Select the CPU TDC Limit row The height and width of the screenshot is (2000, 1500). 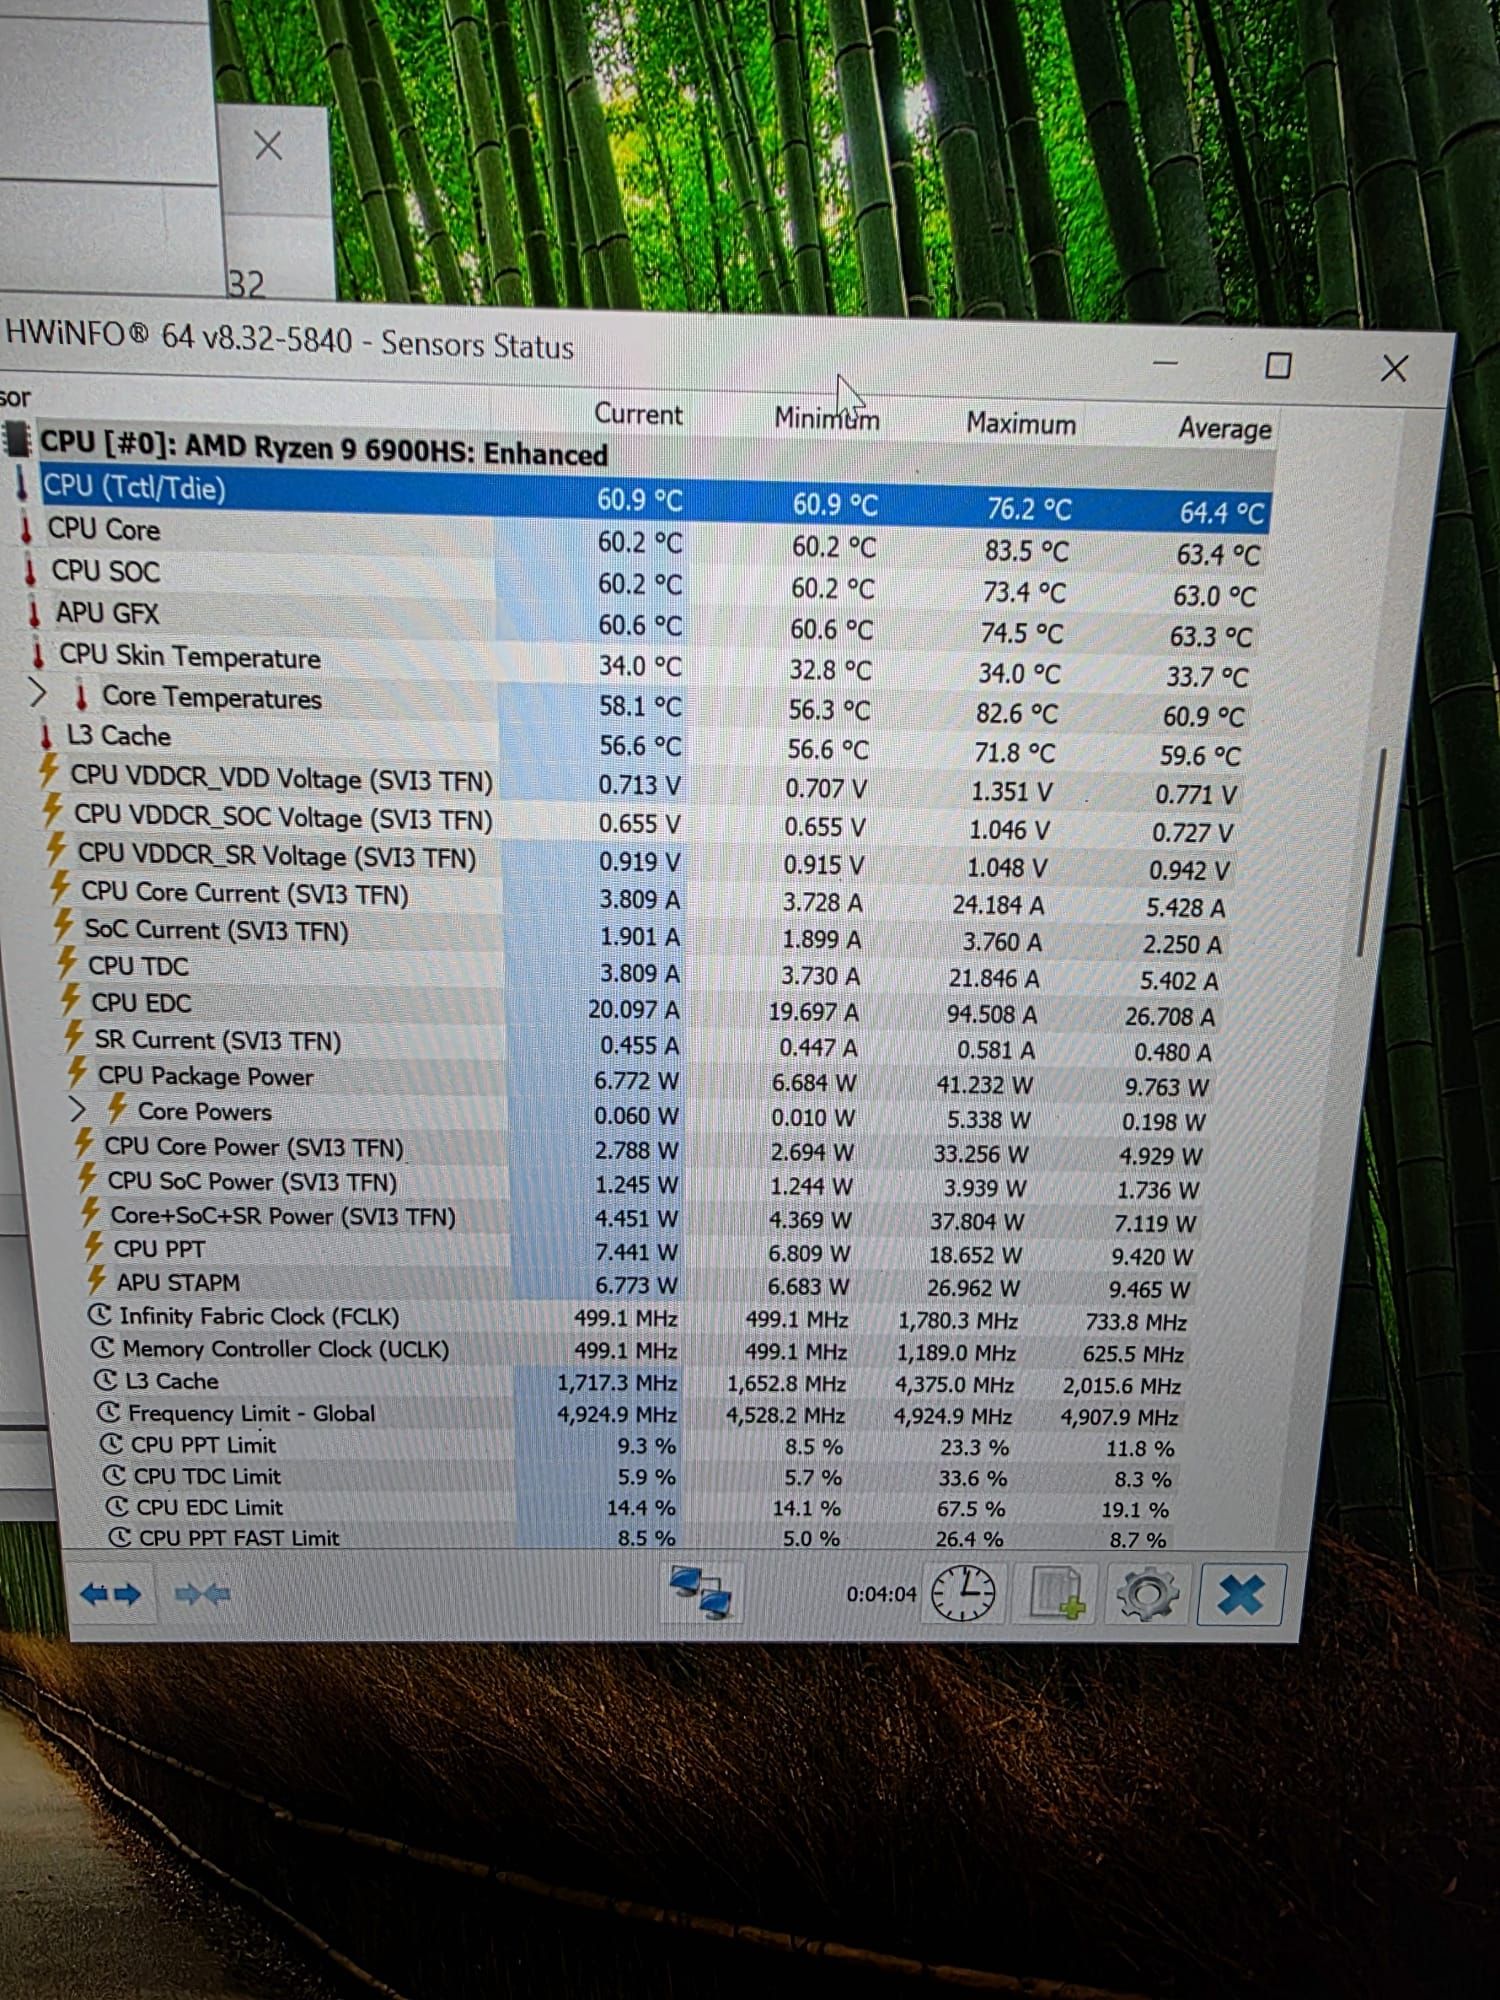640,1476
